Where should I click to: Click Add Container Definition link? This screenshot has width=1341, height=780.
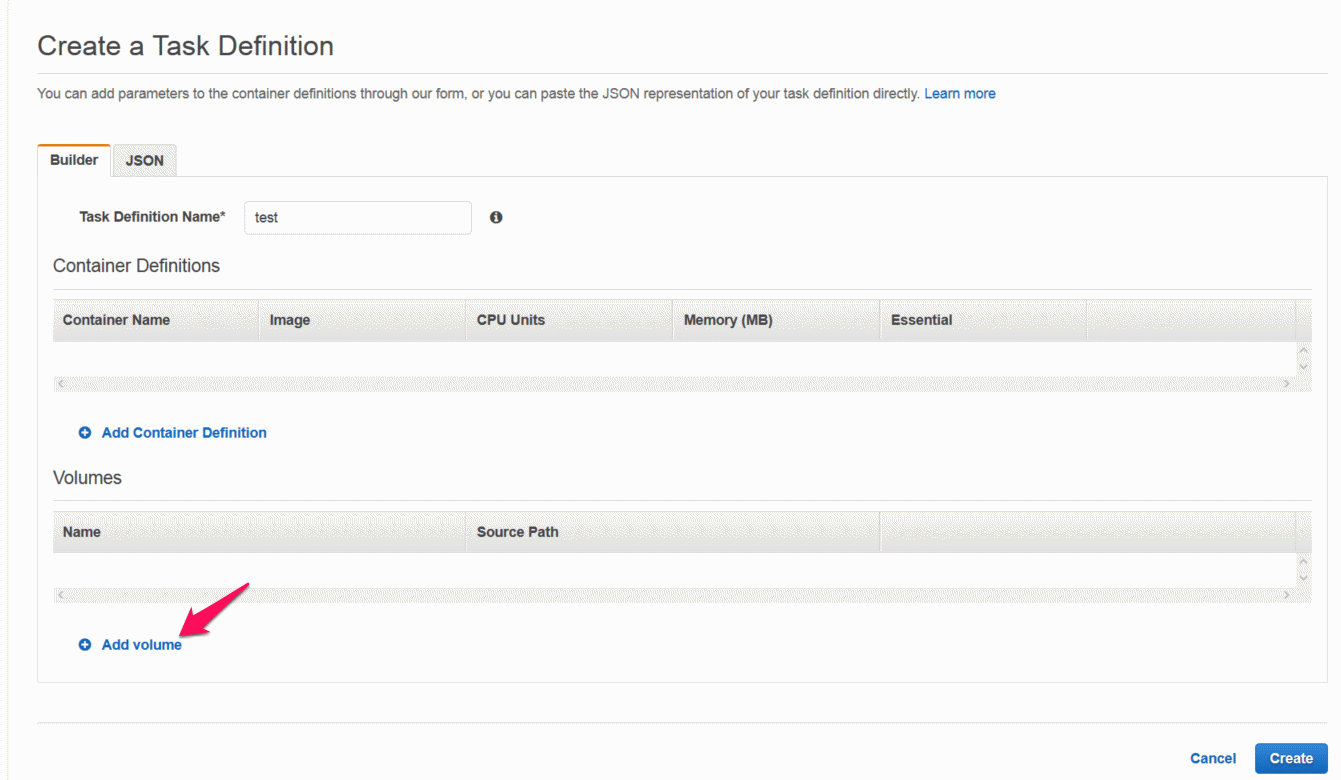tap(184, 433)
